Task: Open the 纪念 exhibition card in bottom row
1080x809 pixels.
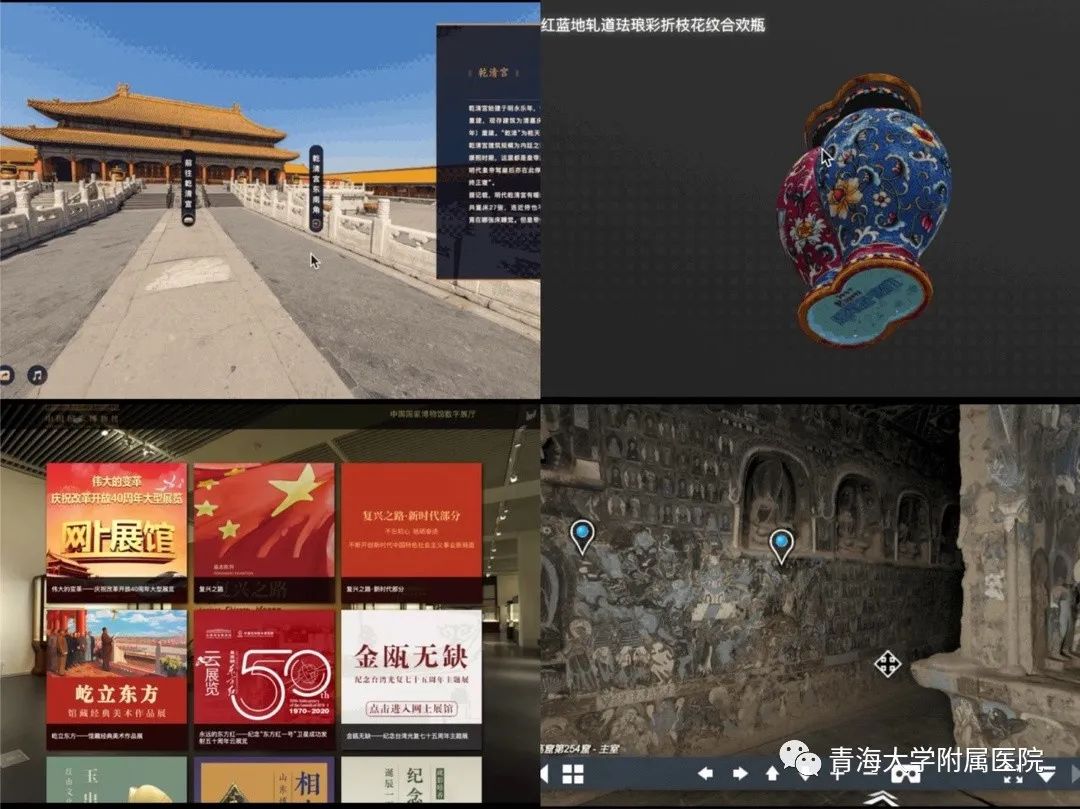Action: click(x=411, y=779)
